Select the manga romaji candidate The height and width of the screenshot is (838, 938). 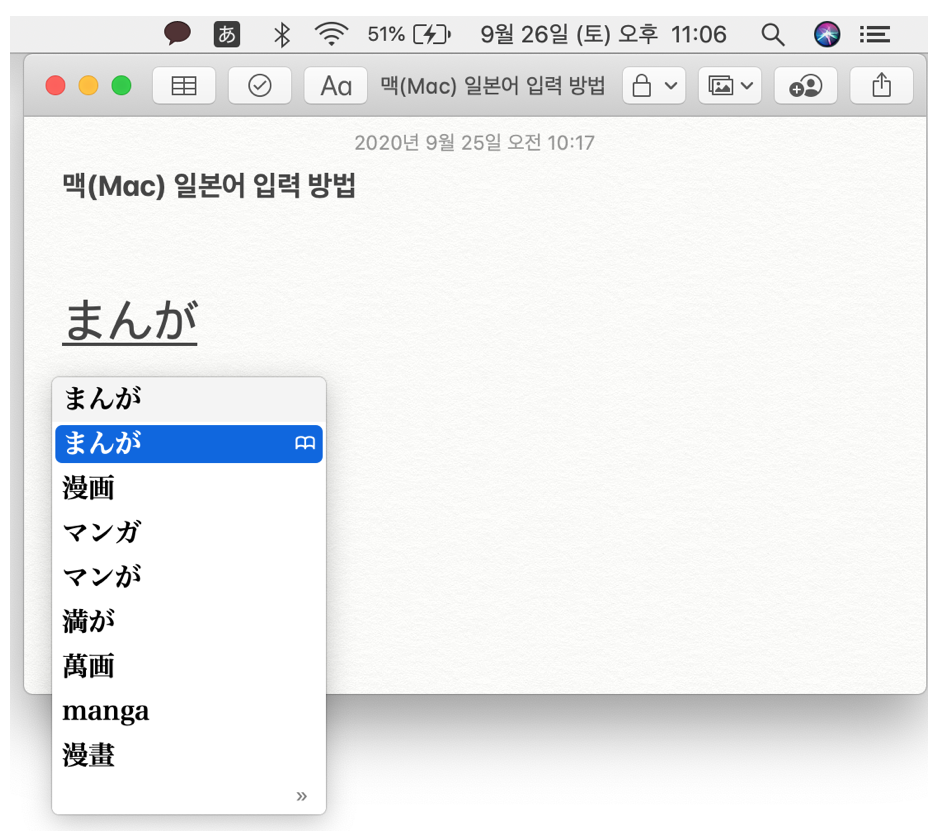click(x=189, y=711)
